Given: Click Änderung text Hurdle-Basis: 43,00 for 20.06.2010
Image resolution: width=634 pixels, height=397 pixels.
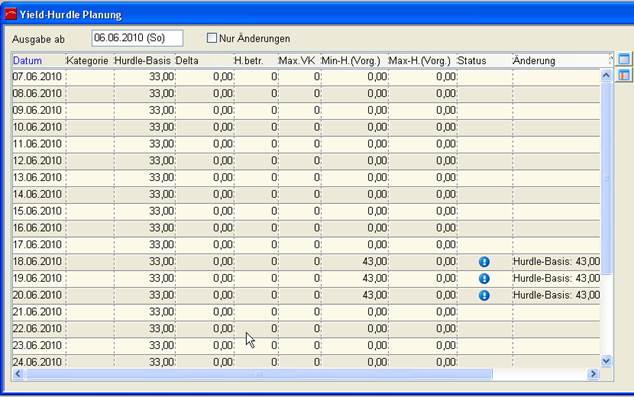Looking at the screenshot, I should [x=556, y=295].
